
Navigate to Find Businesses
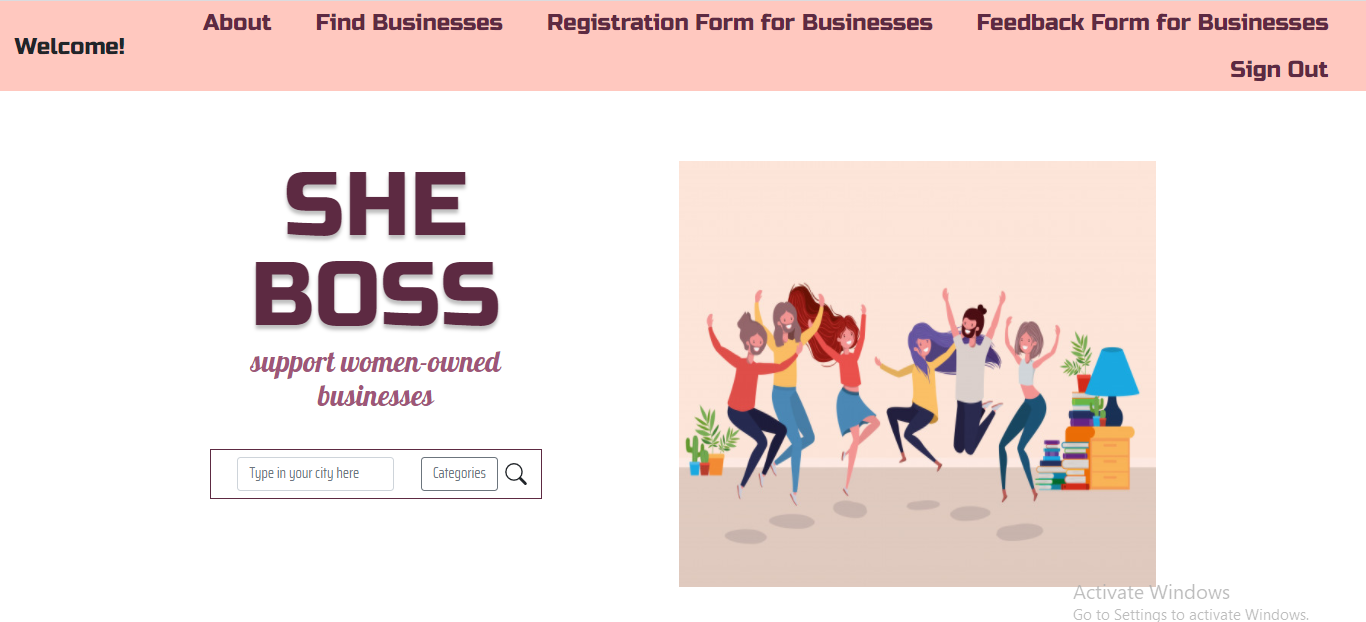tap(409, 22)
